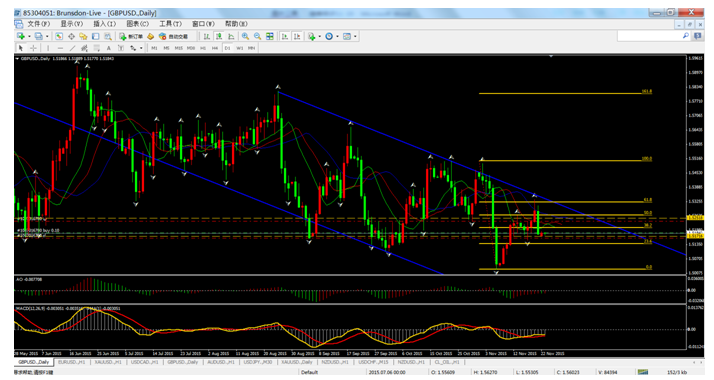This screenshot has height=380, width=714.
Task: Open the 插入(I) Insert menu
Action: [x=105, y=24]
